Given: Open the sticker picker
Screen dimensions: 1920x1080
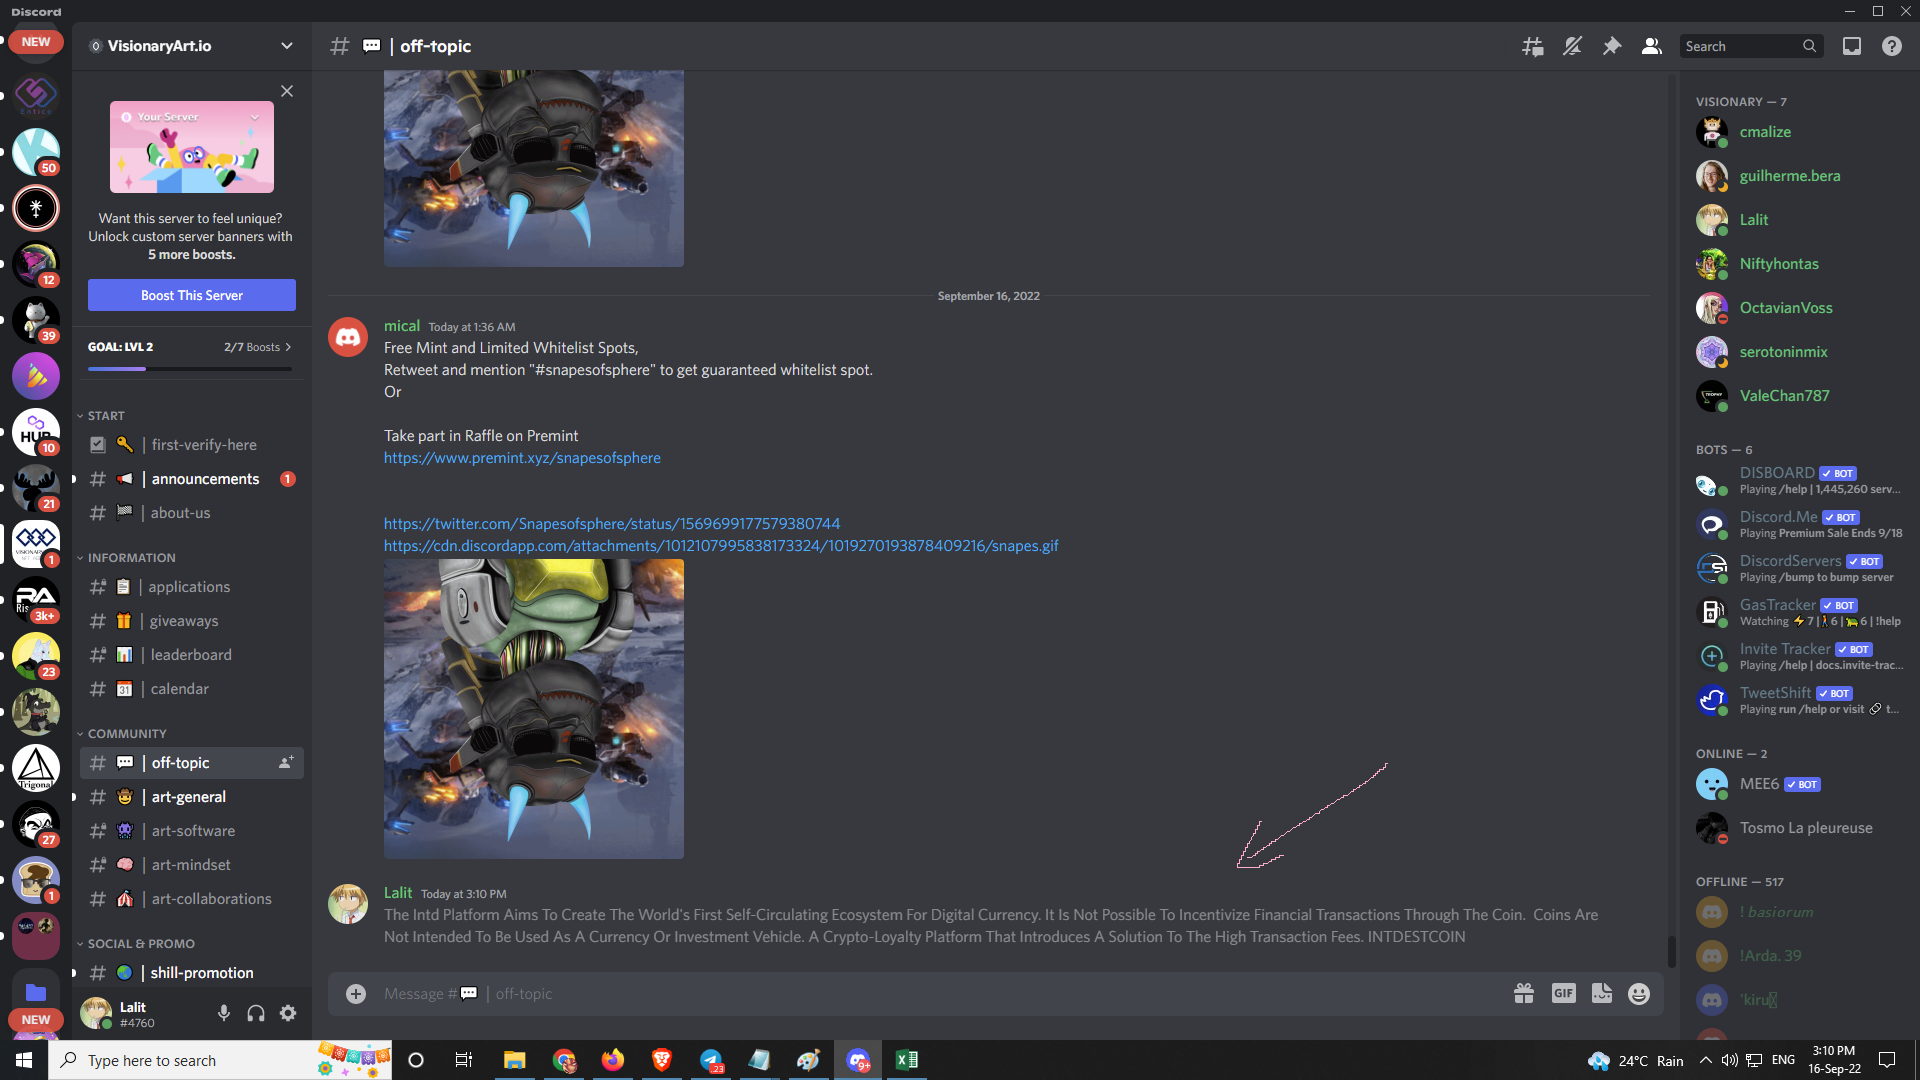Looking at the screenshot, I should (x=1602, y=994).
